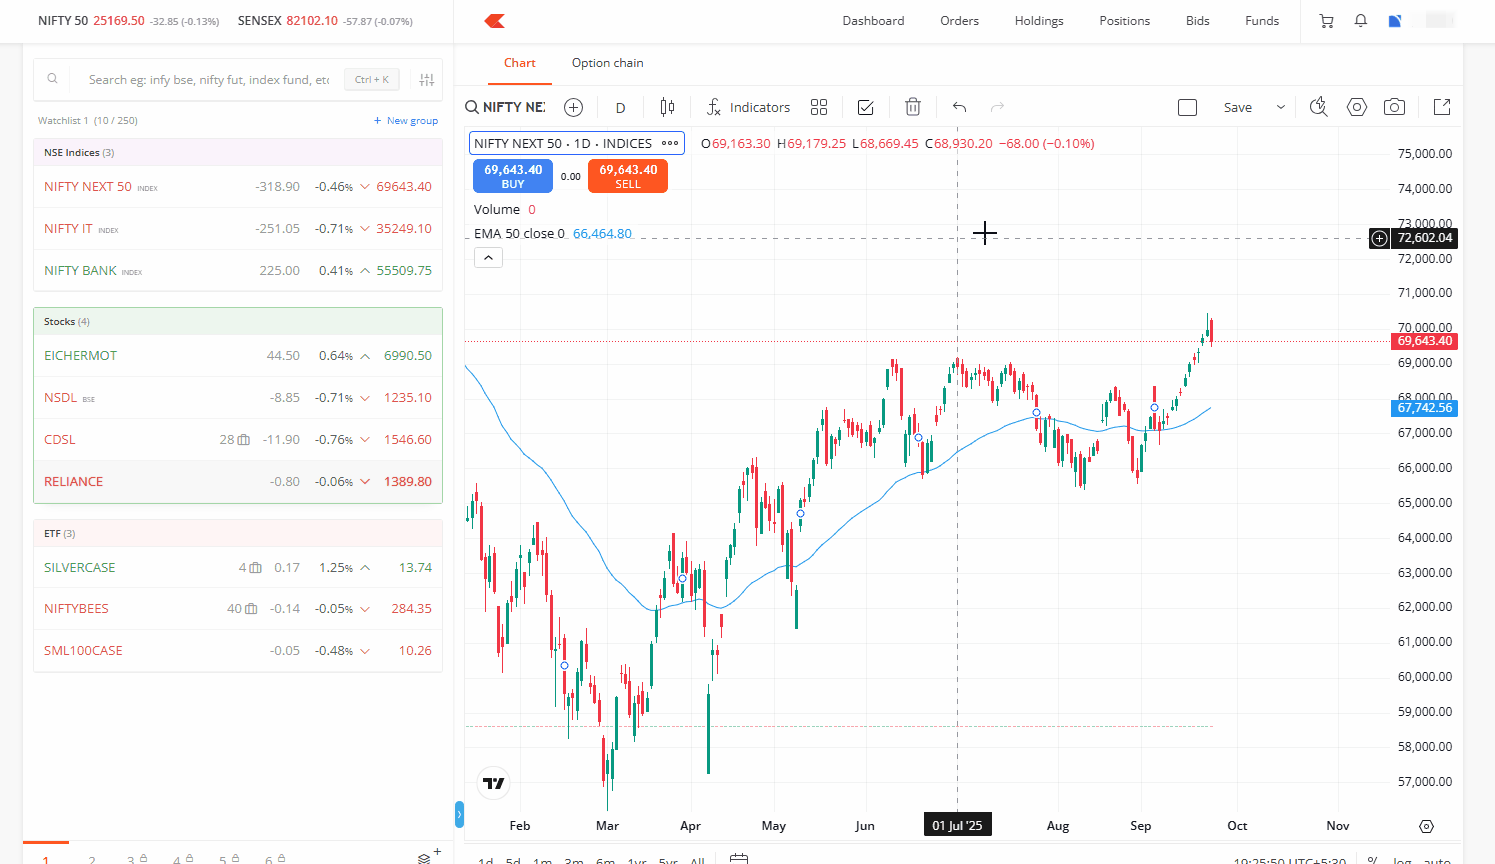Focus the watchlist search field
The height and width of the screenshot is (864, 1495).
point(208,80)
